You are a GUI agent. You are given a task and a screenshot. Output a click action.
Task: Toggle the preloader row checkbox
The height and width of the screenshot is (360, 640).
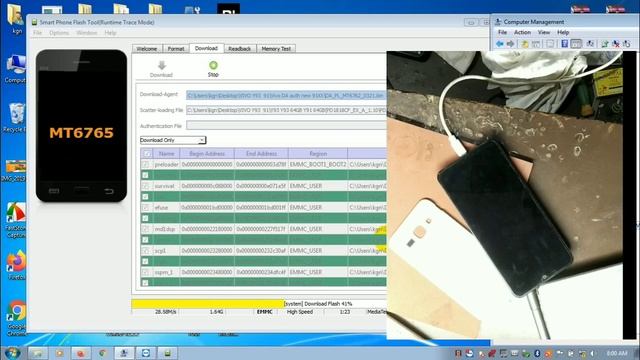click(145, 164)
